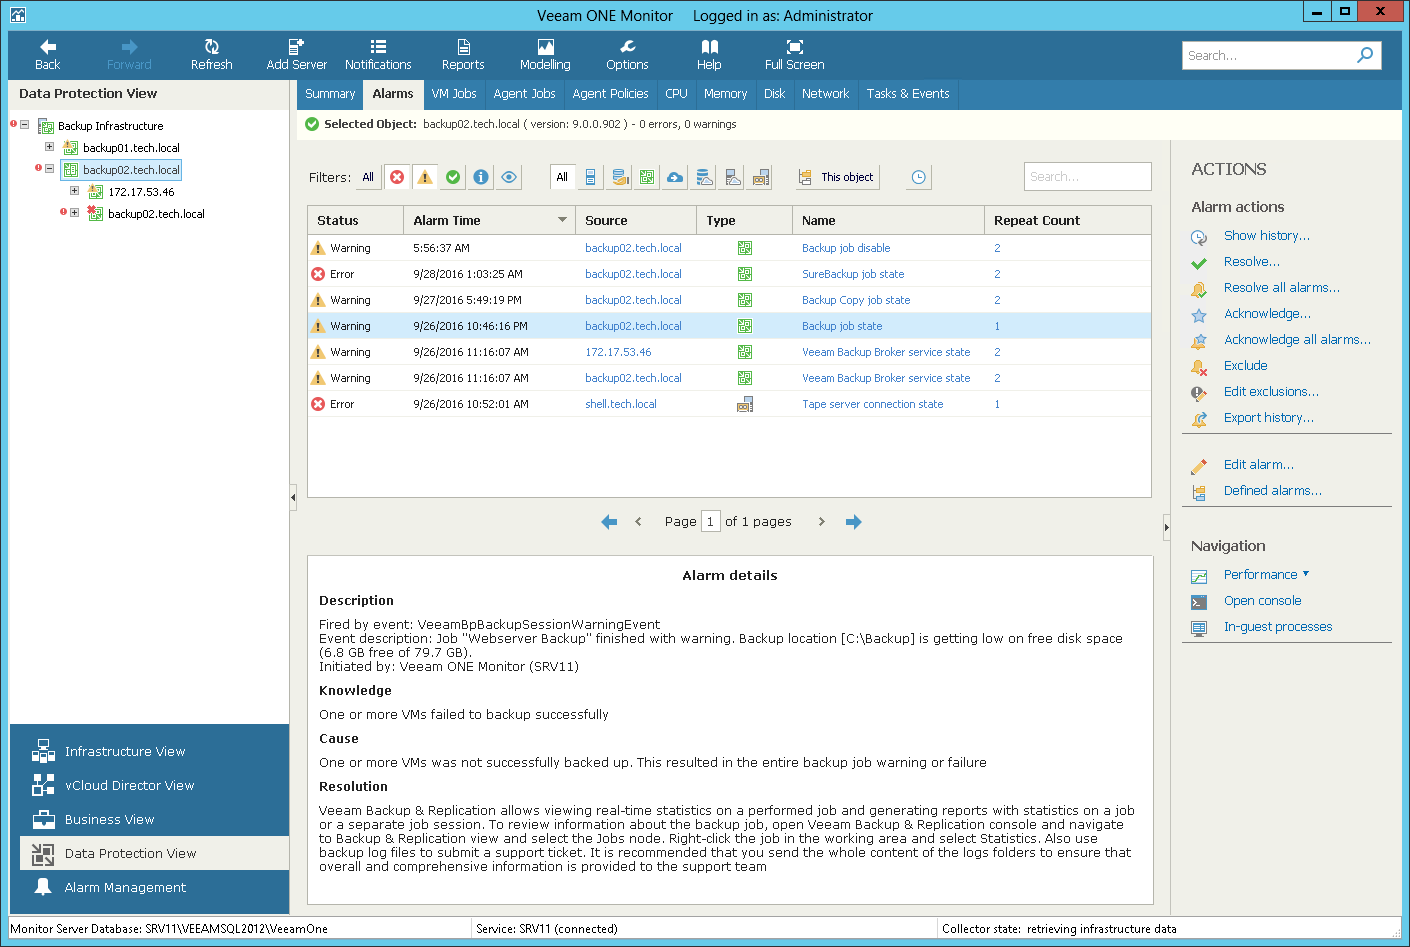Click the time period clock filter icon
Screen dimensions: 1410x947
point(918,177)
